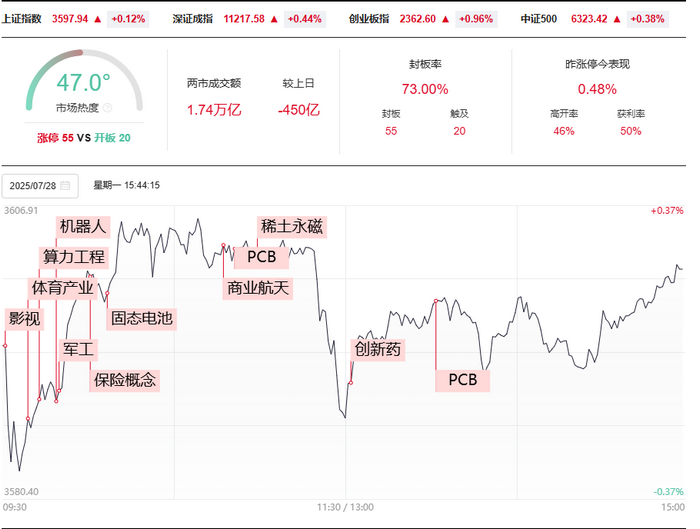700x529 pixels.
Task: Open the 创新药 sector marker
Action: pyautogui.click(x=378, y=349)
